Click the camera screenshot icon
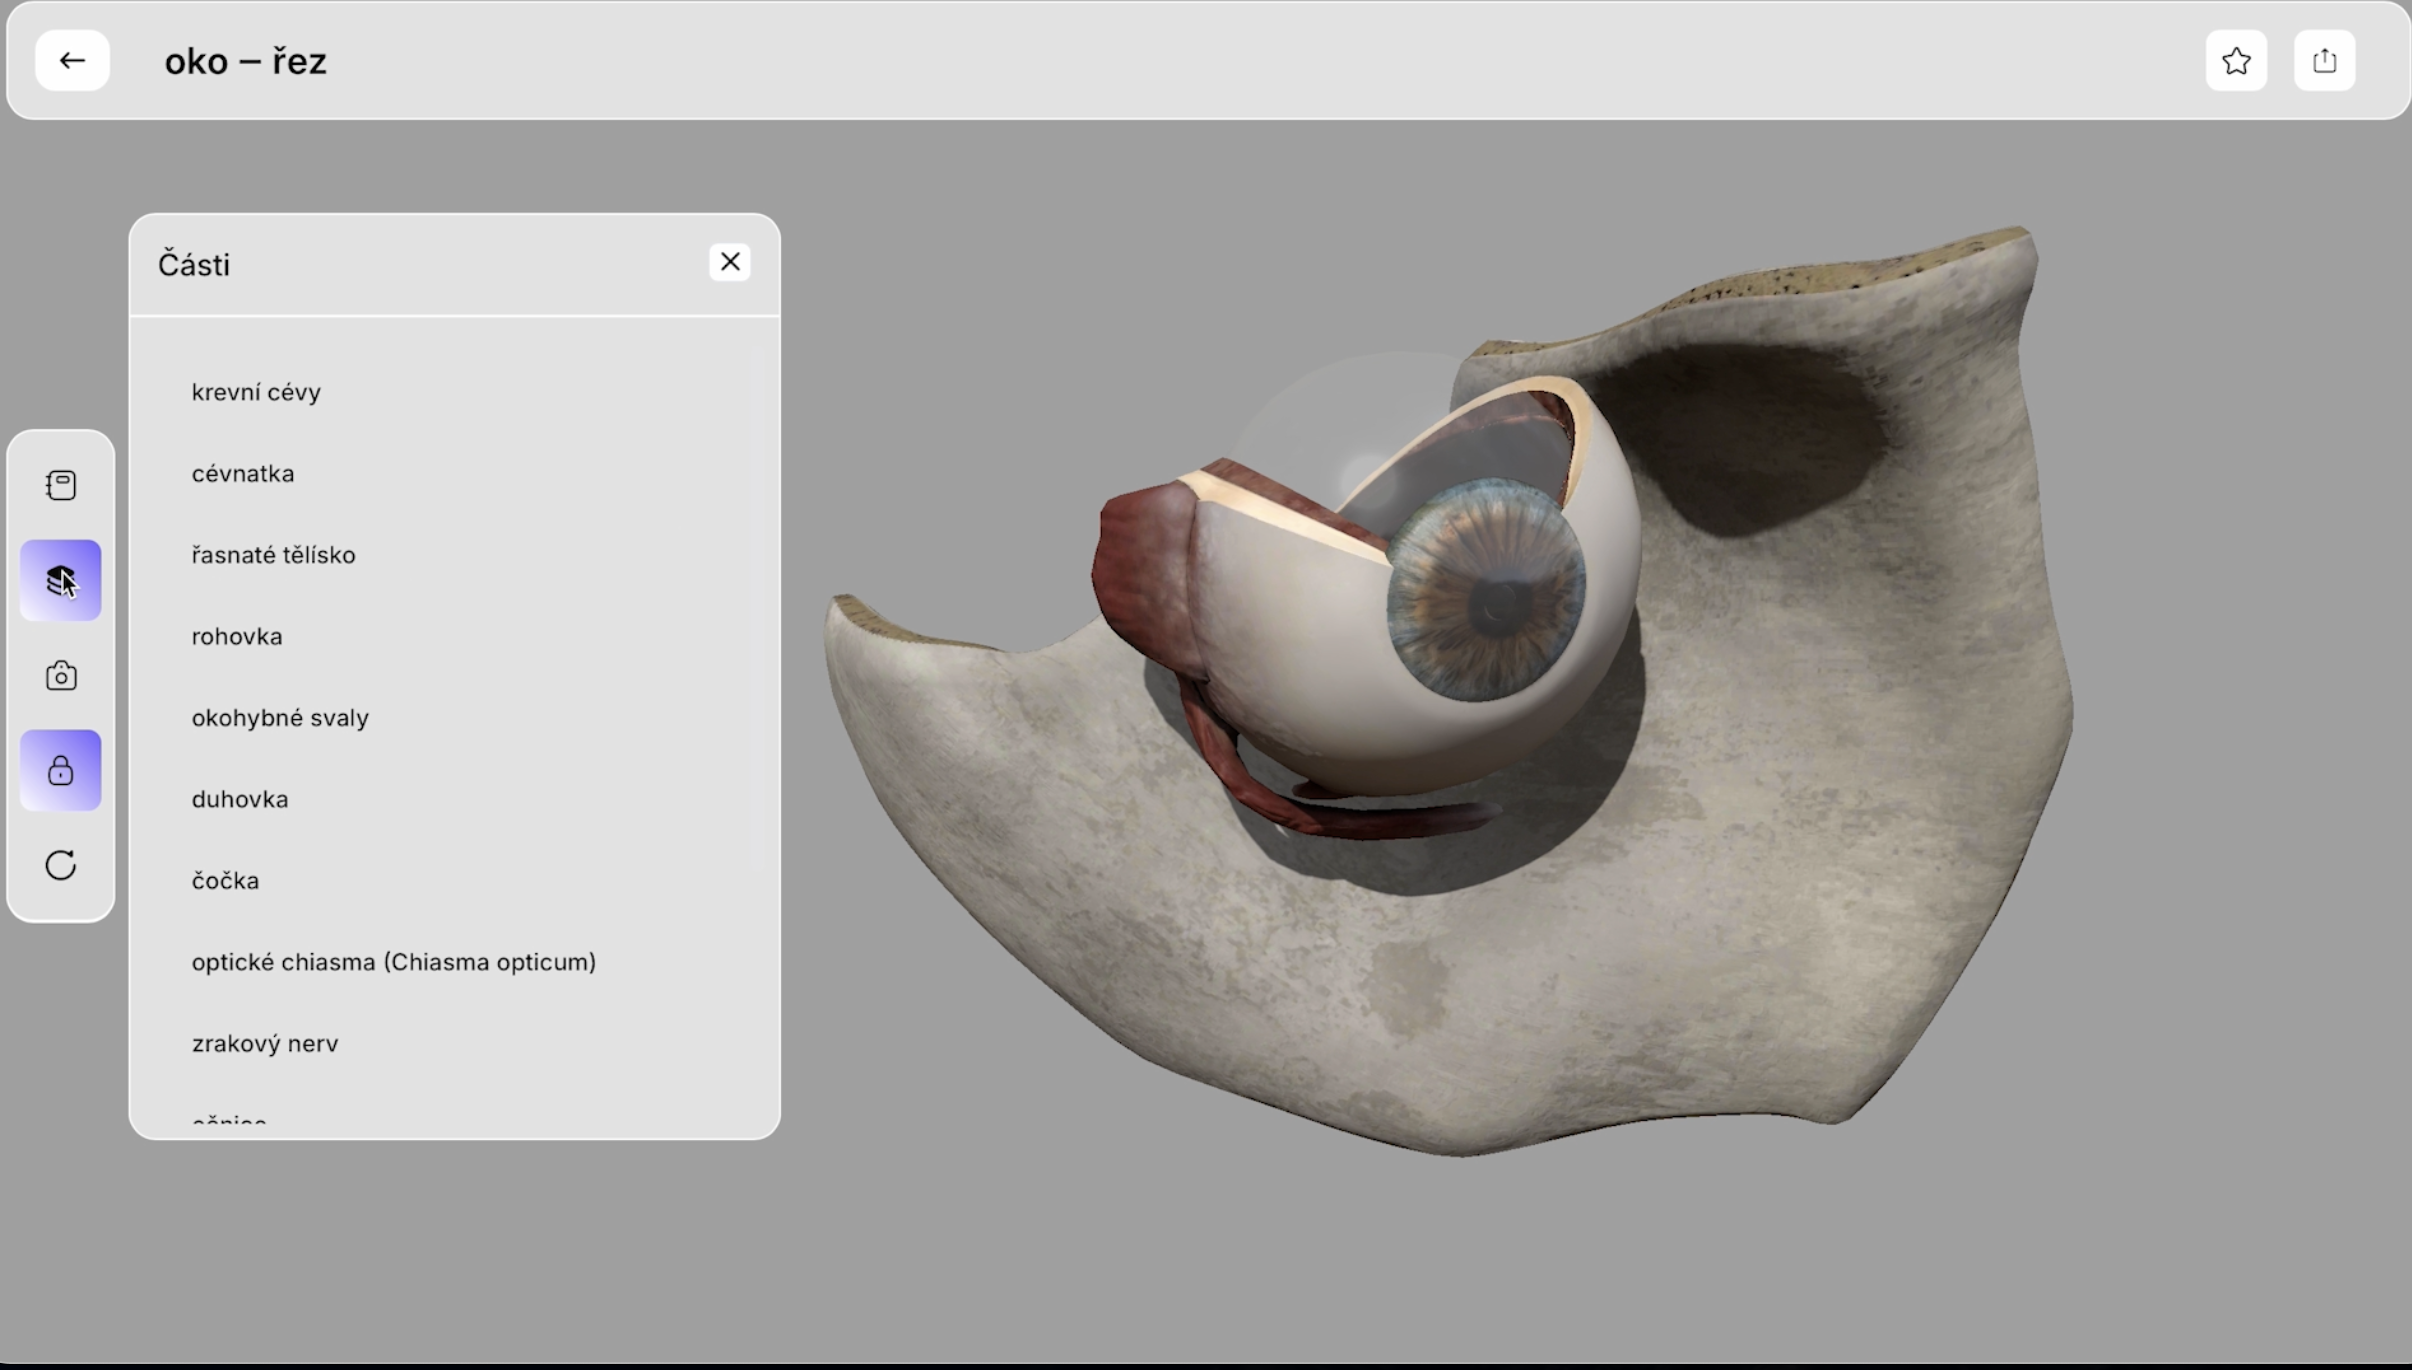 pyautogui.click(x=61, y=676)
